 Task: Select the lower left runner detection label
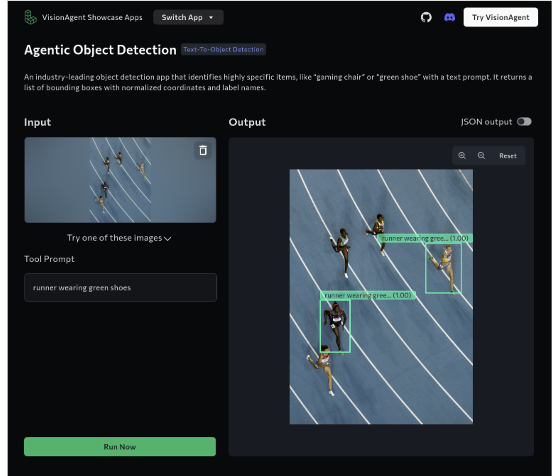368,295
